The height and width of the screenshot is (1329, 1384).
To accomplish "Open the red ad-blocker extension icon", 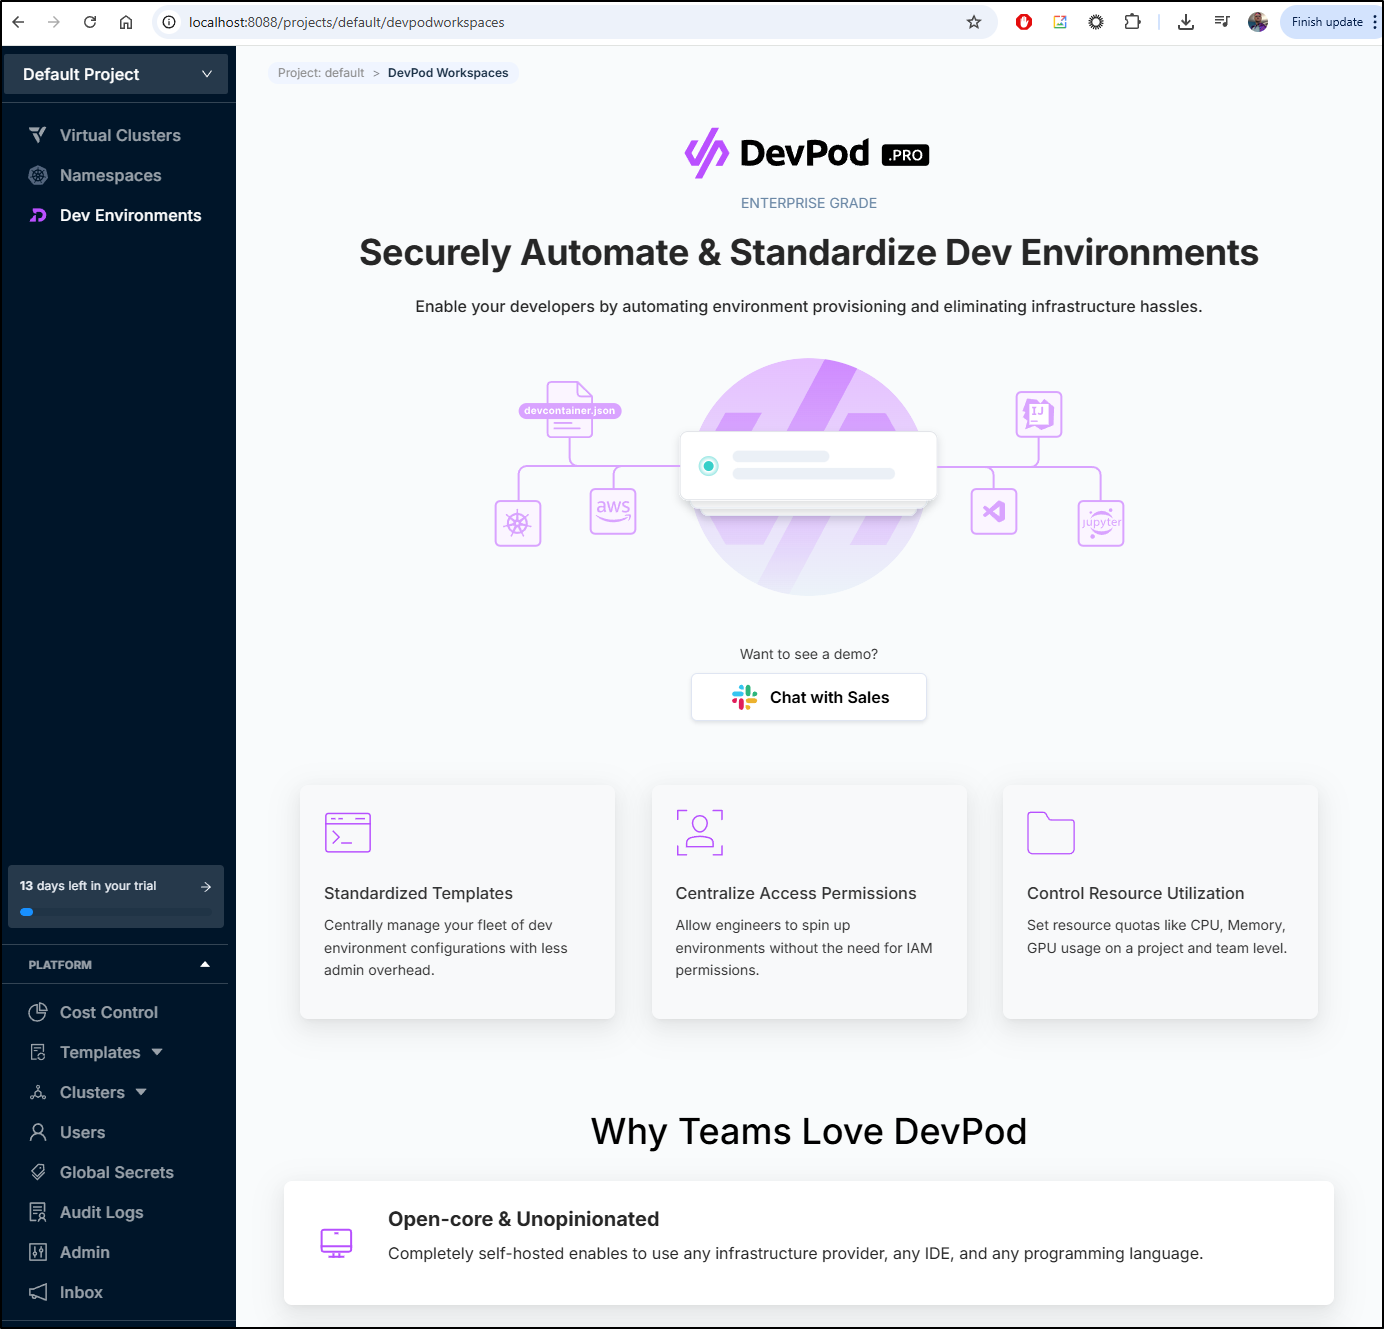I will pos(1024,22).
